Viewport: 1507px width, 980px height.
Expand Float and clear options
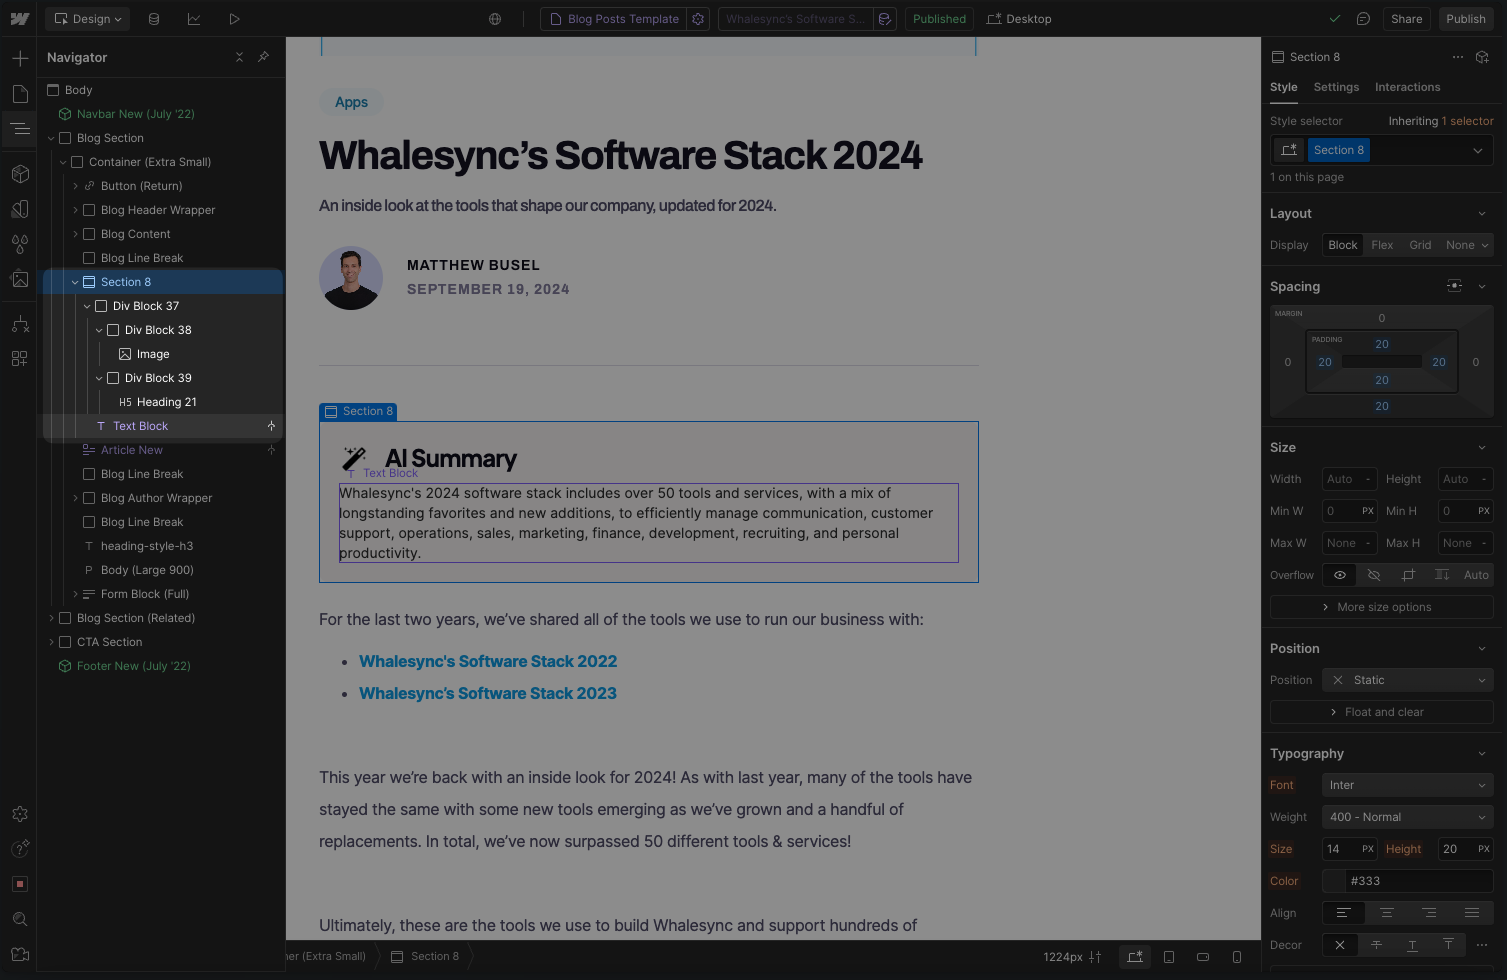(x=1381, y=712)
